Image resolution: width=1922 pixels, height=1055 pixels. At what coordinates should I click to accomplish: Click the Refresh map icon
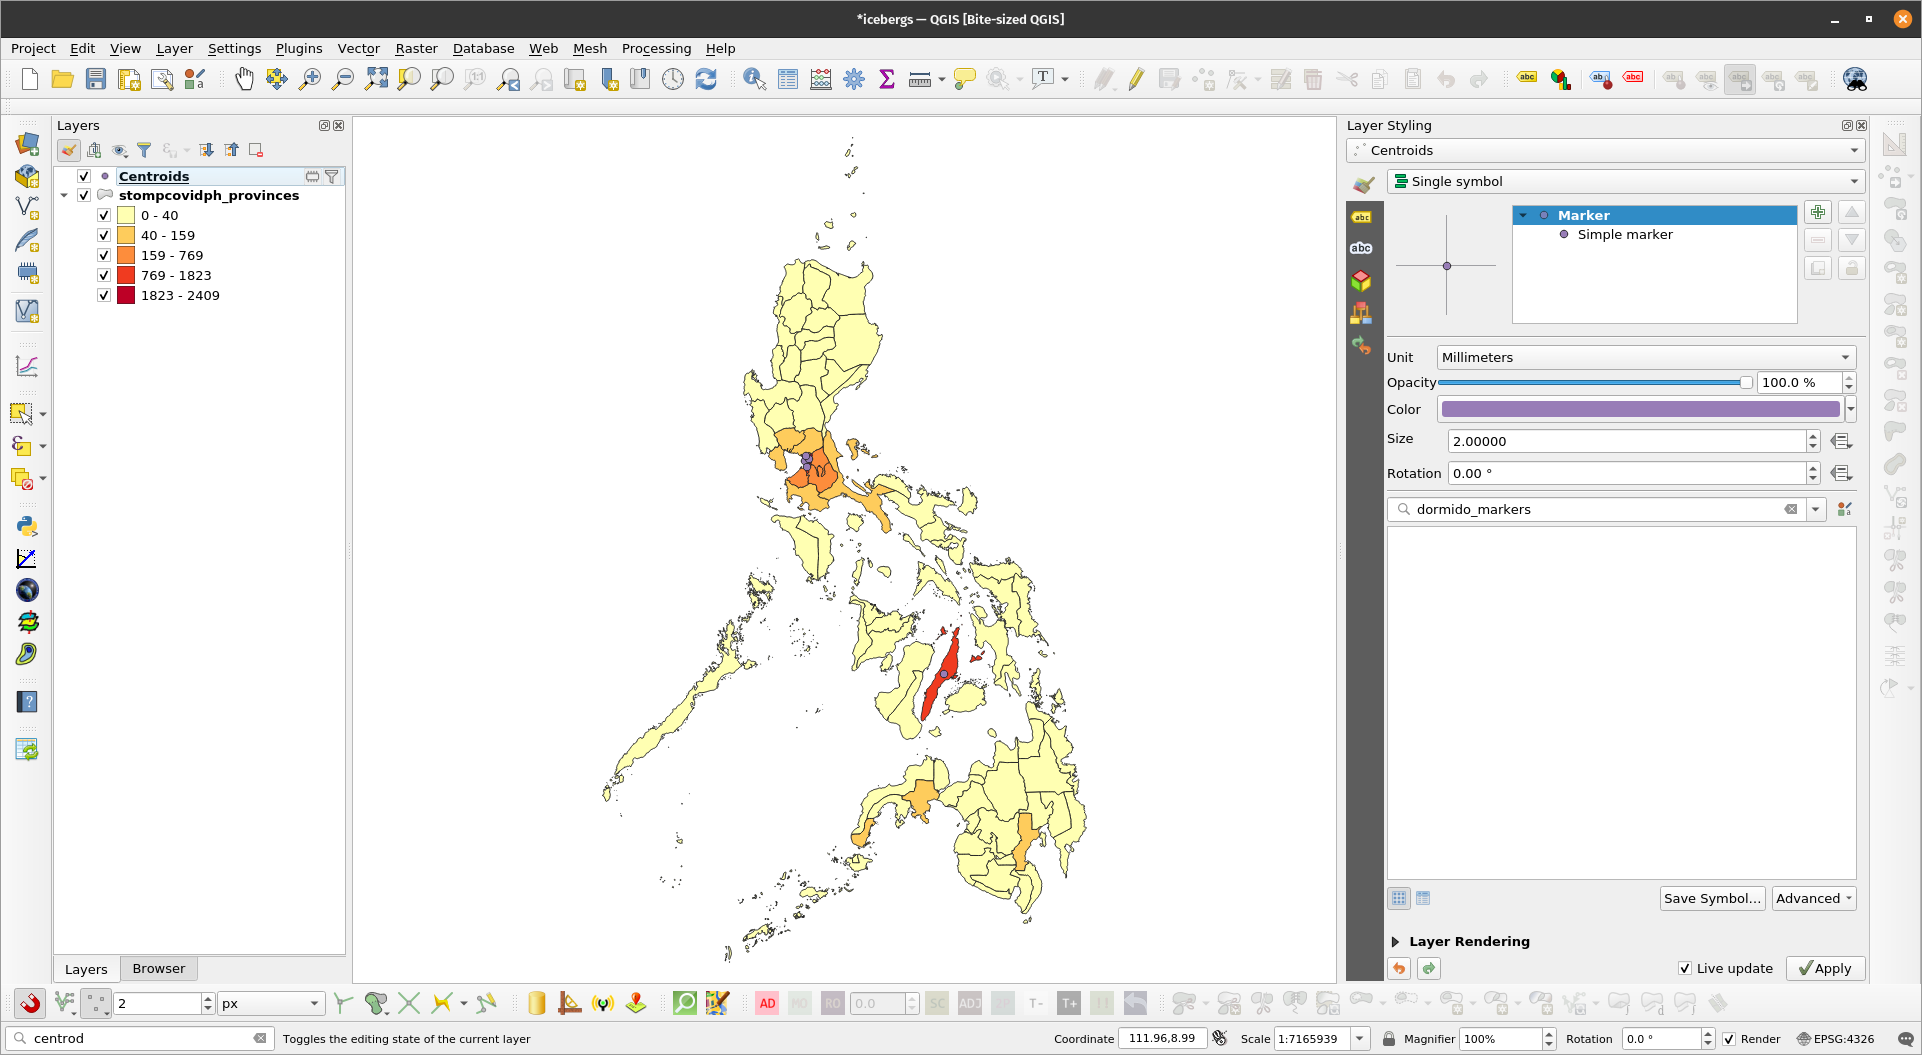coord(706,79)
